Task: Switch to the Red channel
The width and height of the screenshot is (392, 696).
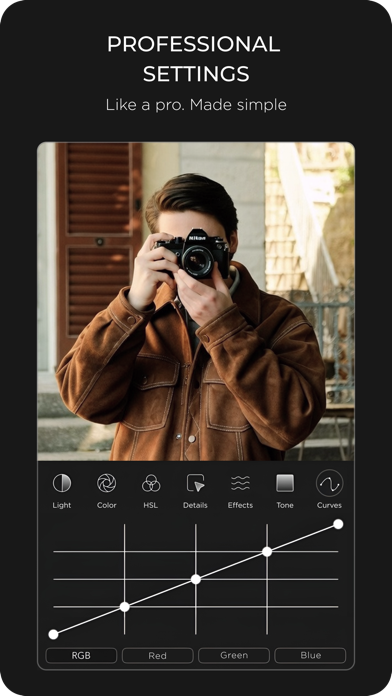Action: pos(158,655)
